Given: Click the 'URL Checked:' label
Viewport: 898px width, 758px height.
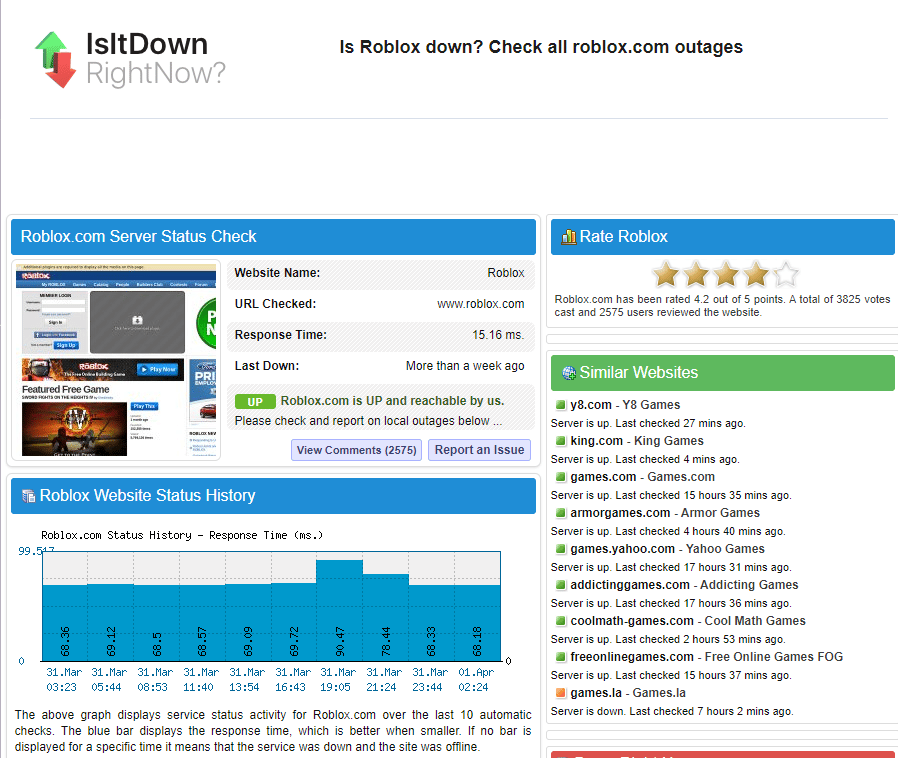Looking at the screenshot, I should 275,304.
